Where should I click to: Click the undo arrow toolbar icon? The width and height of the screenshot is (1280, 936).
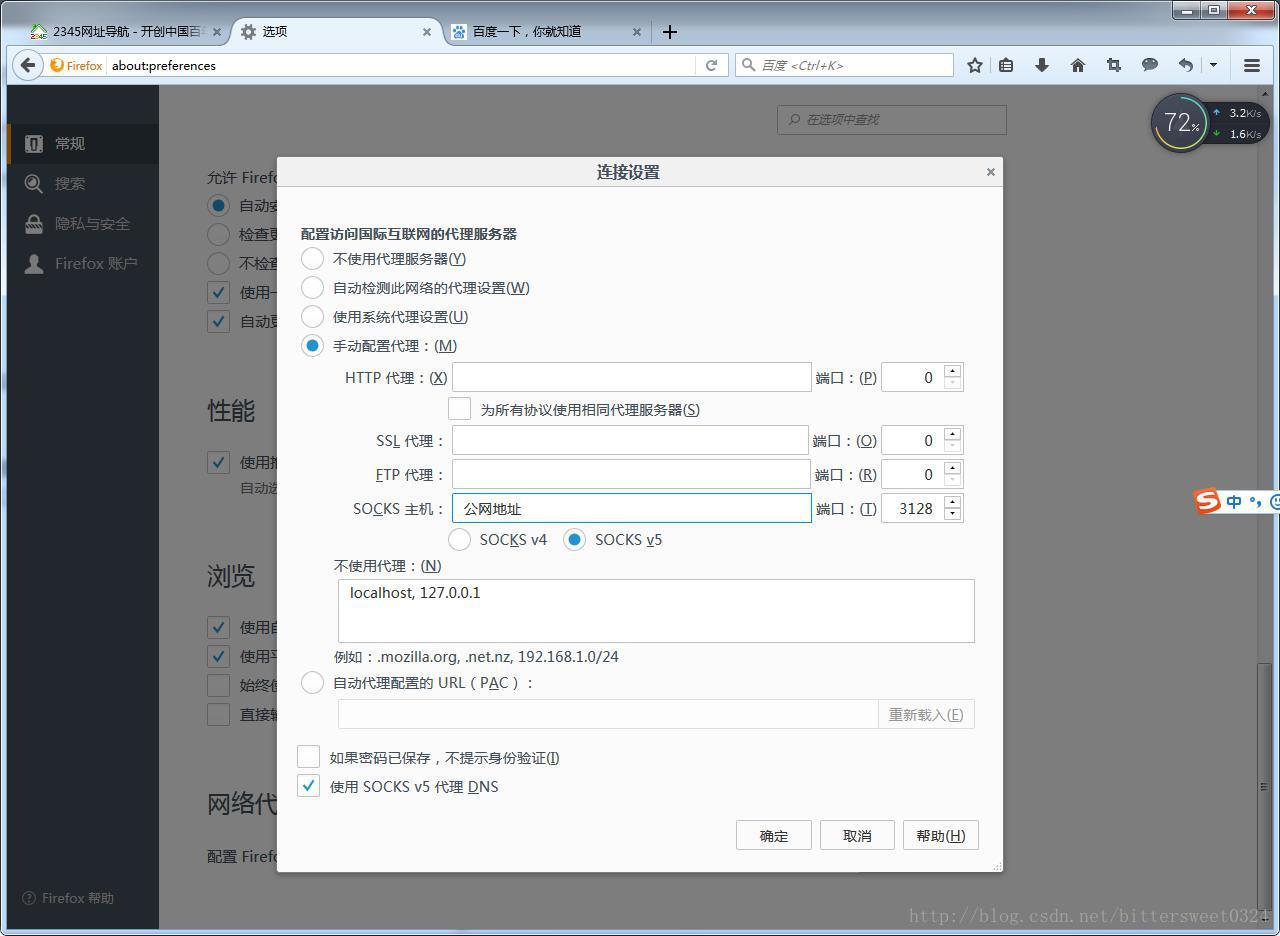(x=1186, y=65)
